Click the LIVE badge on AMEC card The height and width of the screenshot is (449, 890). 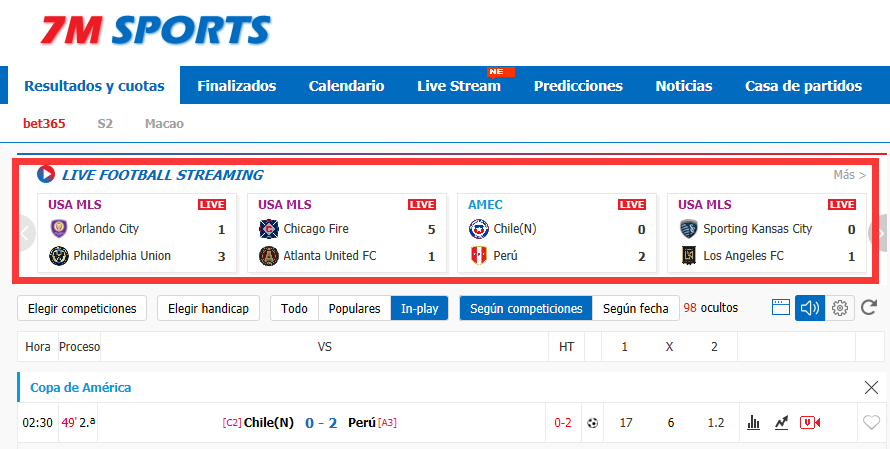pos(632,204)
